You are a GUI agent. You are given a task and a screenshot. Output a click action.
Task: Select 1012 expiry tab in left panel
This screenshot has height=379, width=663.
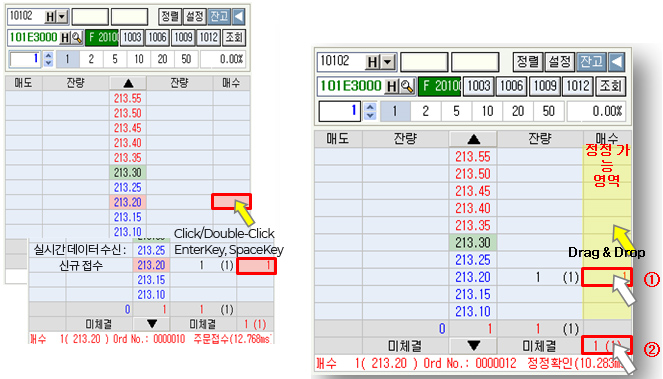coord(208,37)
